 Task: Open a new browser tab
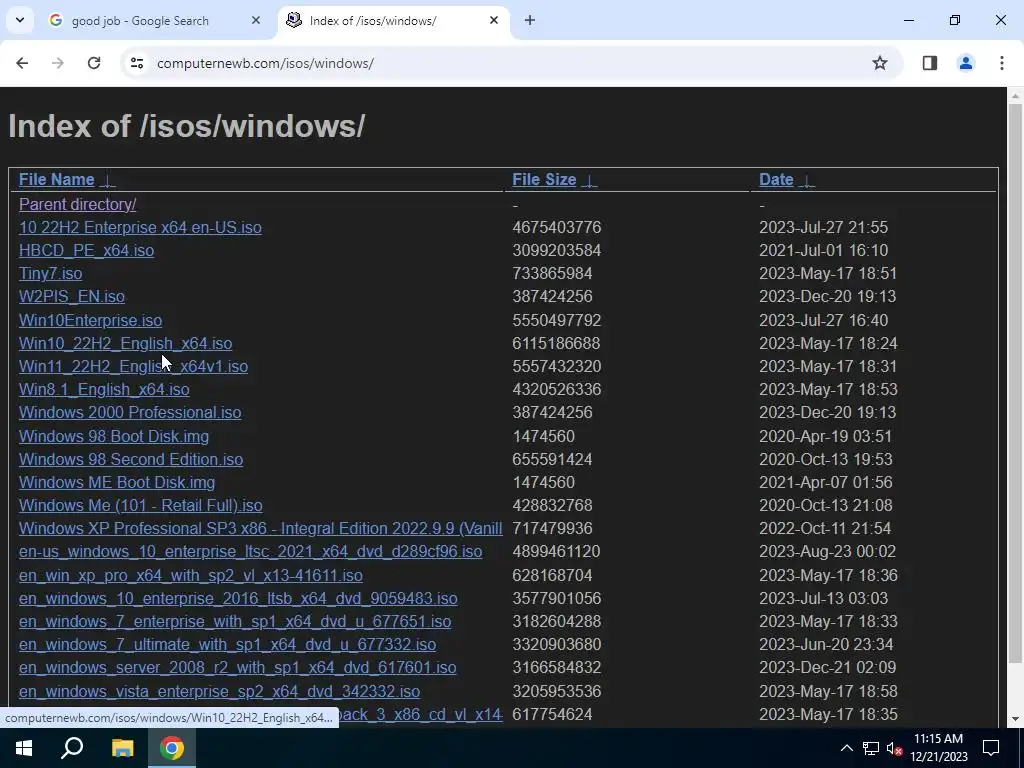[x=530, y=20]
